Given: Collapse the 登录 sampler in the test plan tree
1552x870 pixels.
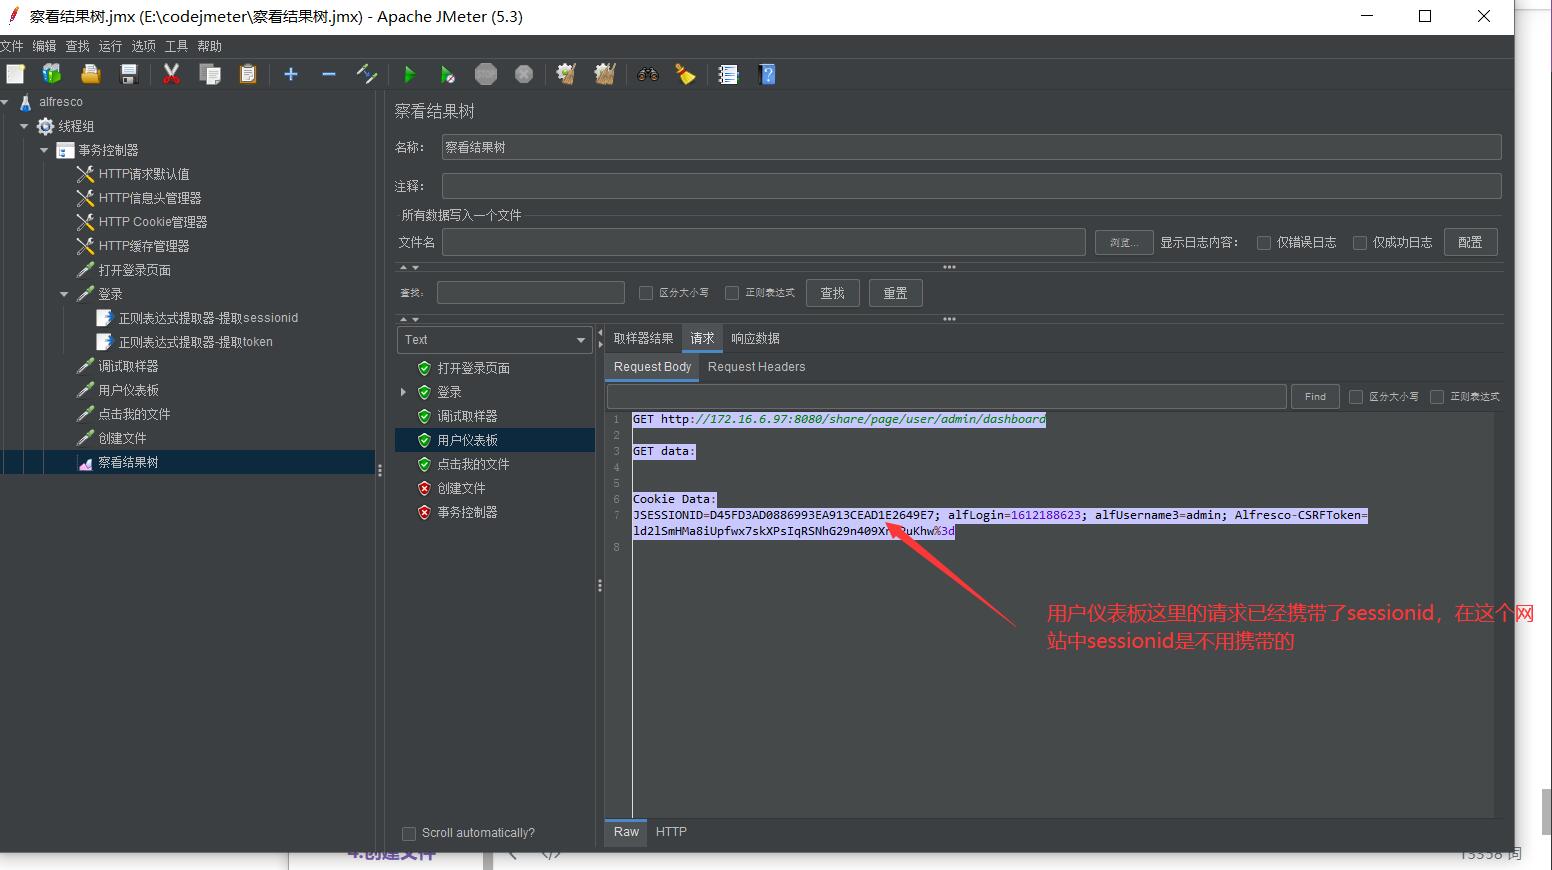Looking at the screenshot, I should pyautogui.click(x=64, y=294).
